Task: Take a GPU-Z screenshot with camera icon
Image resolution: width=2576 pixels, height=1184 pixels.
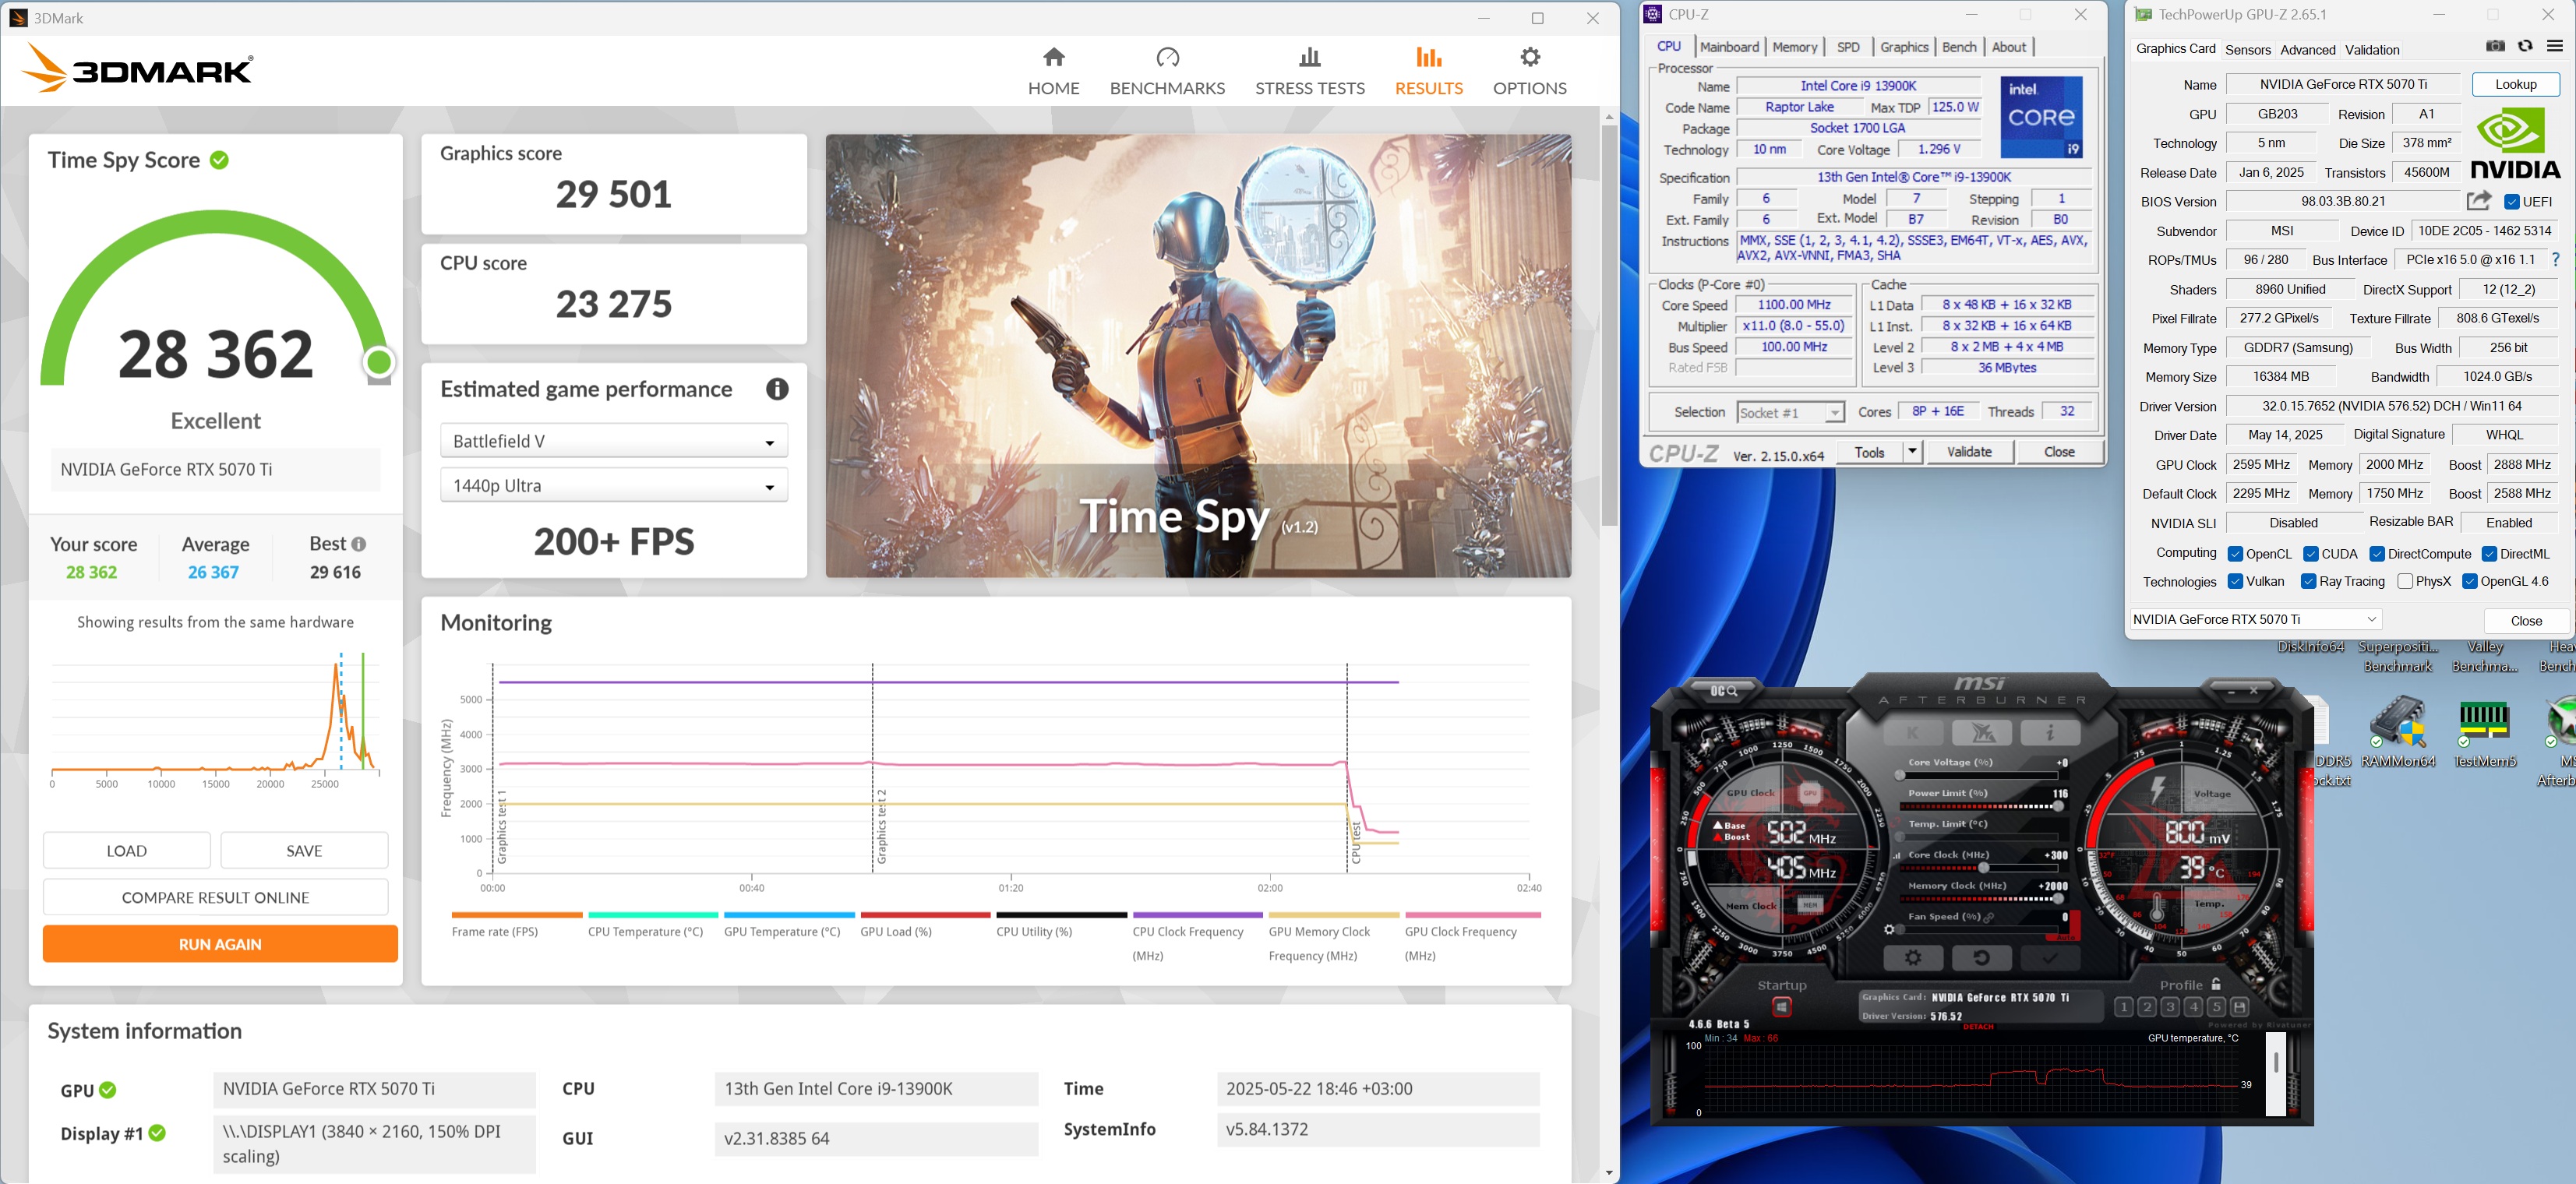Action: pos(2495,46)
